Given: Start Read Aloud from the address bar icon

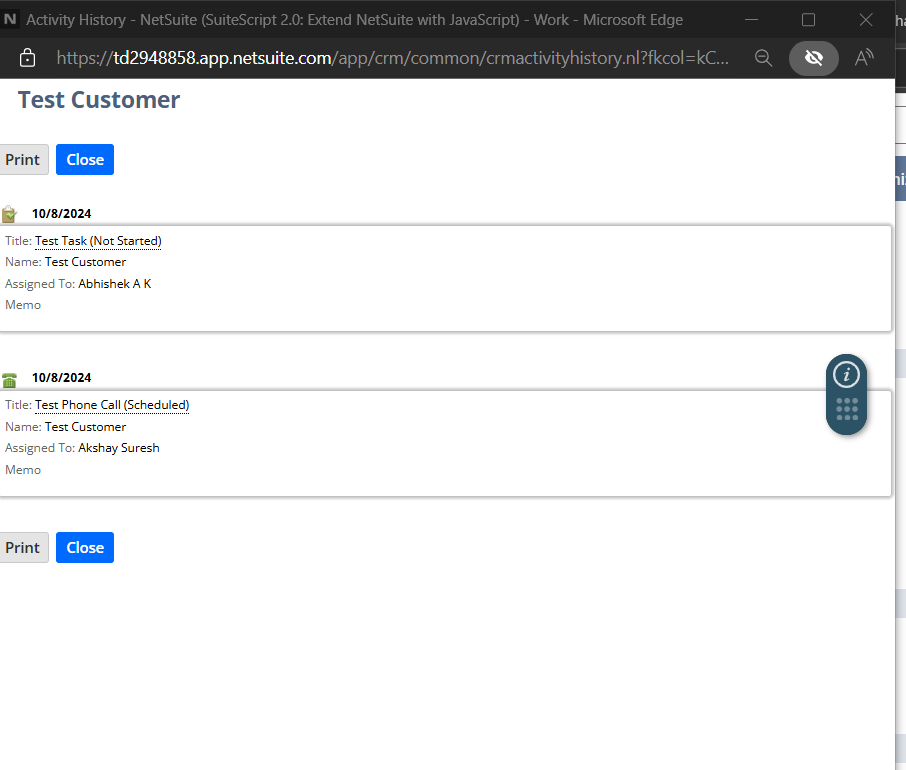Looking at the screenshot, I should pos(865,58).
